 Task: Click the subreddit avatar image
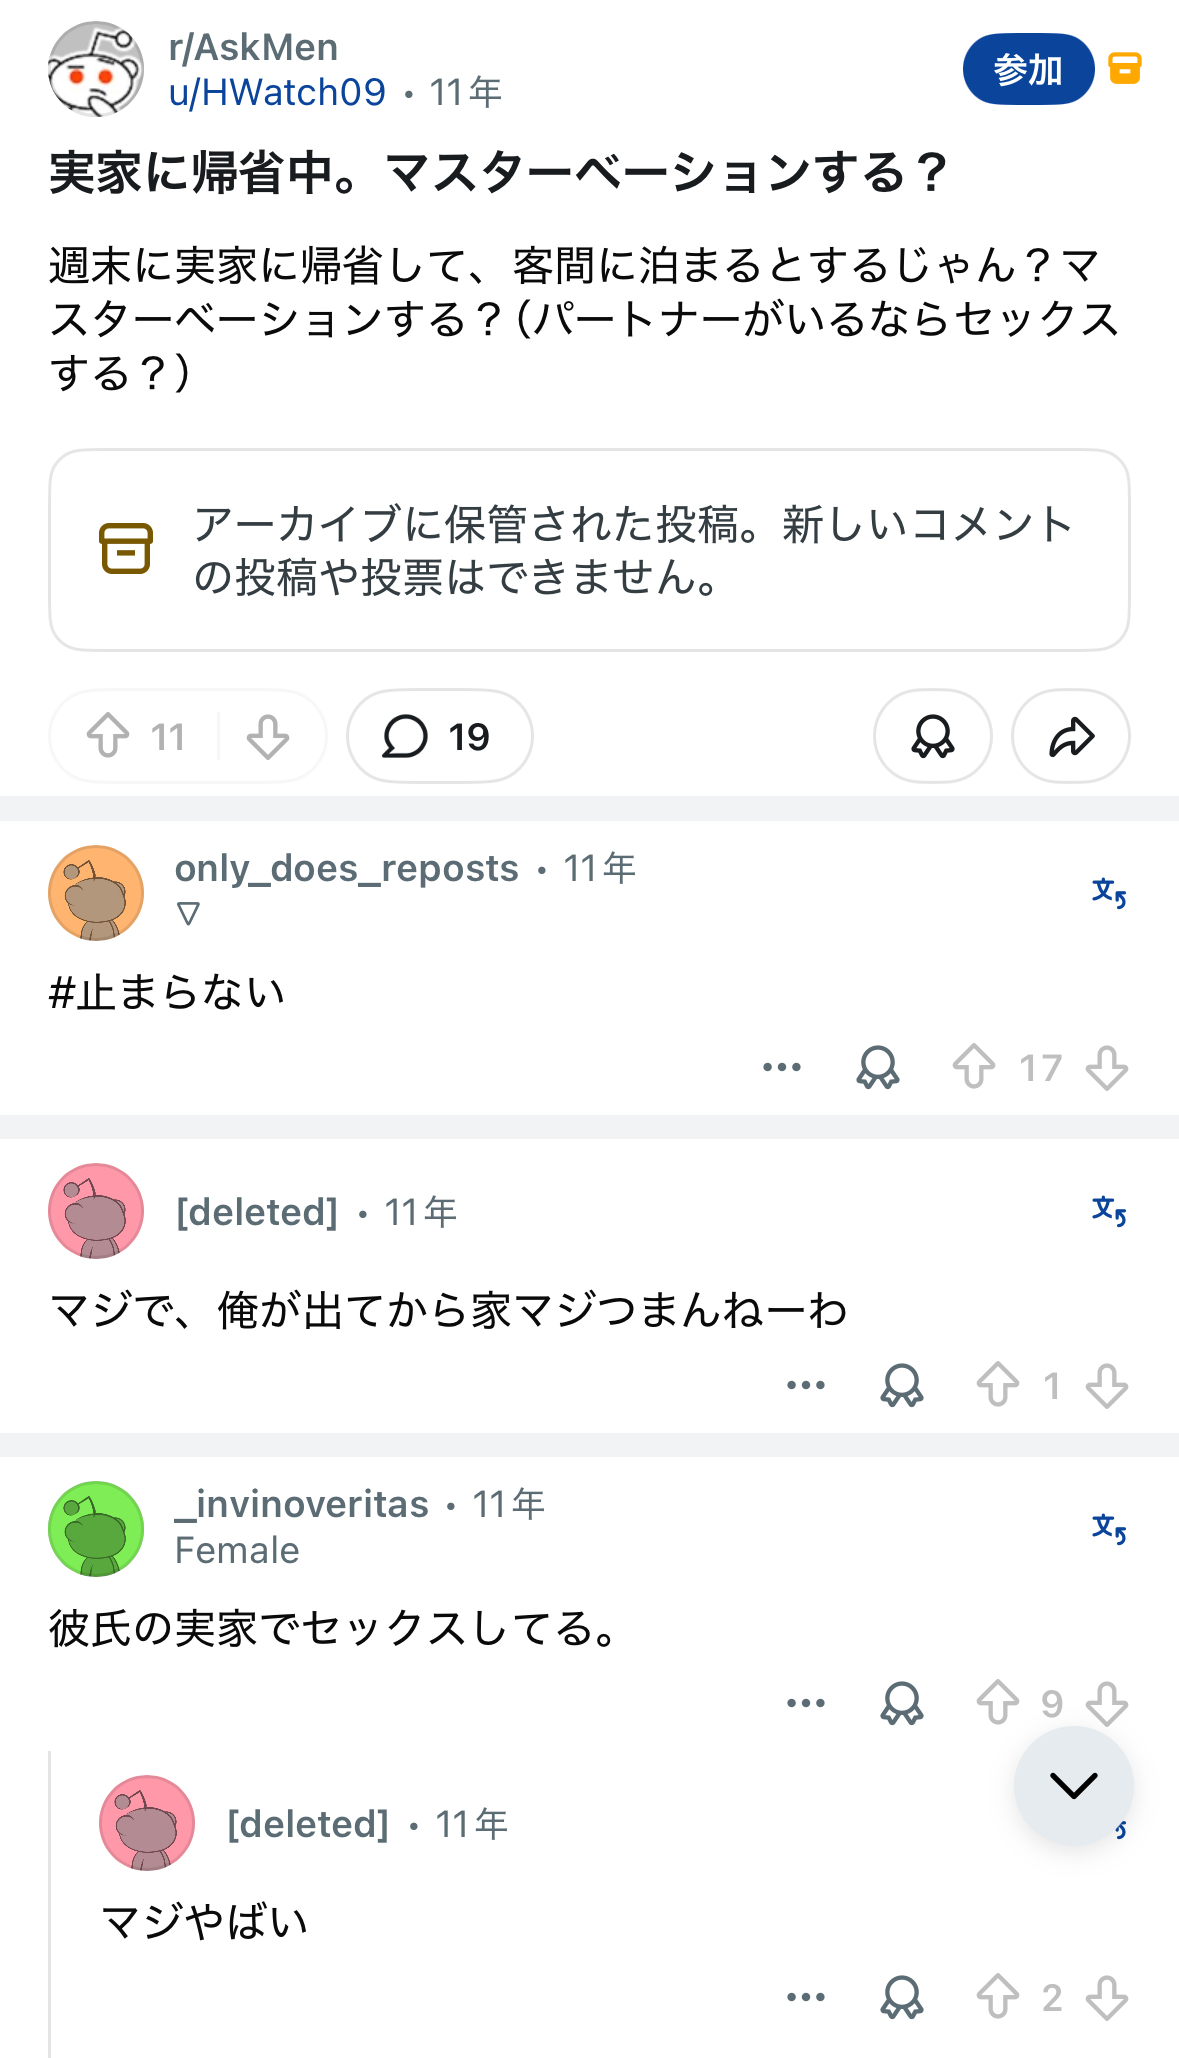pyautogui.click(x=96, y=69)
